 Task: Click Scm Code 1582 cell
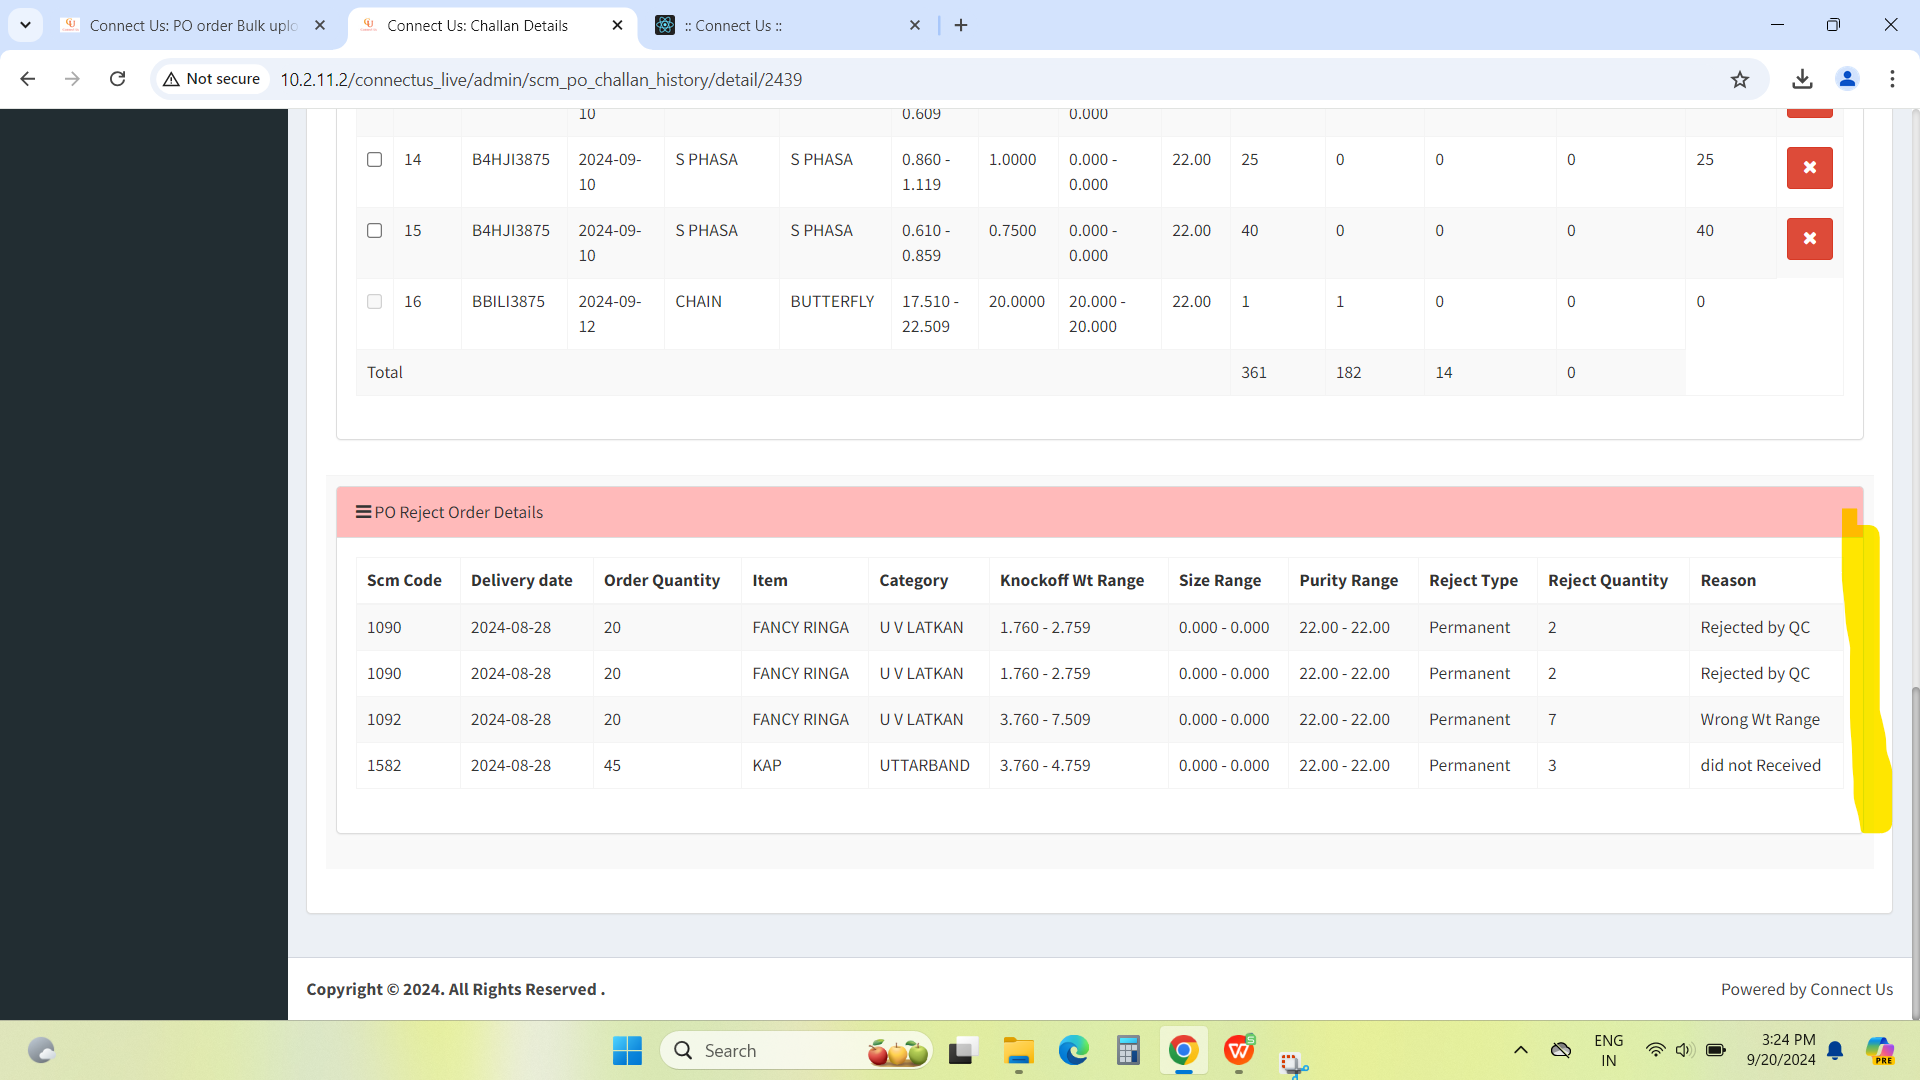click(384, 765)
